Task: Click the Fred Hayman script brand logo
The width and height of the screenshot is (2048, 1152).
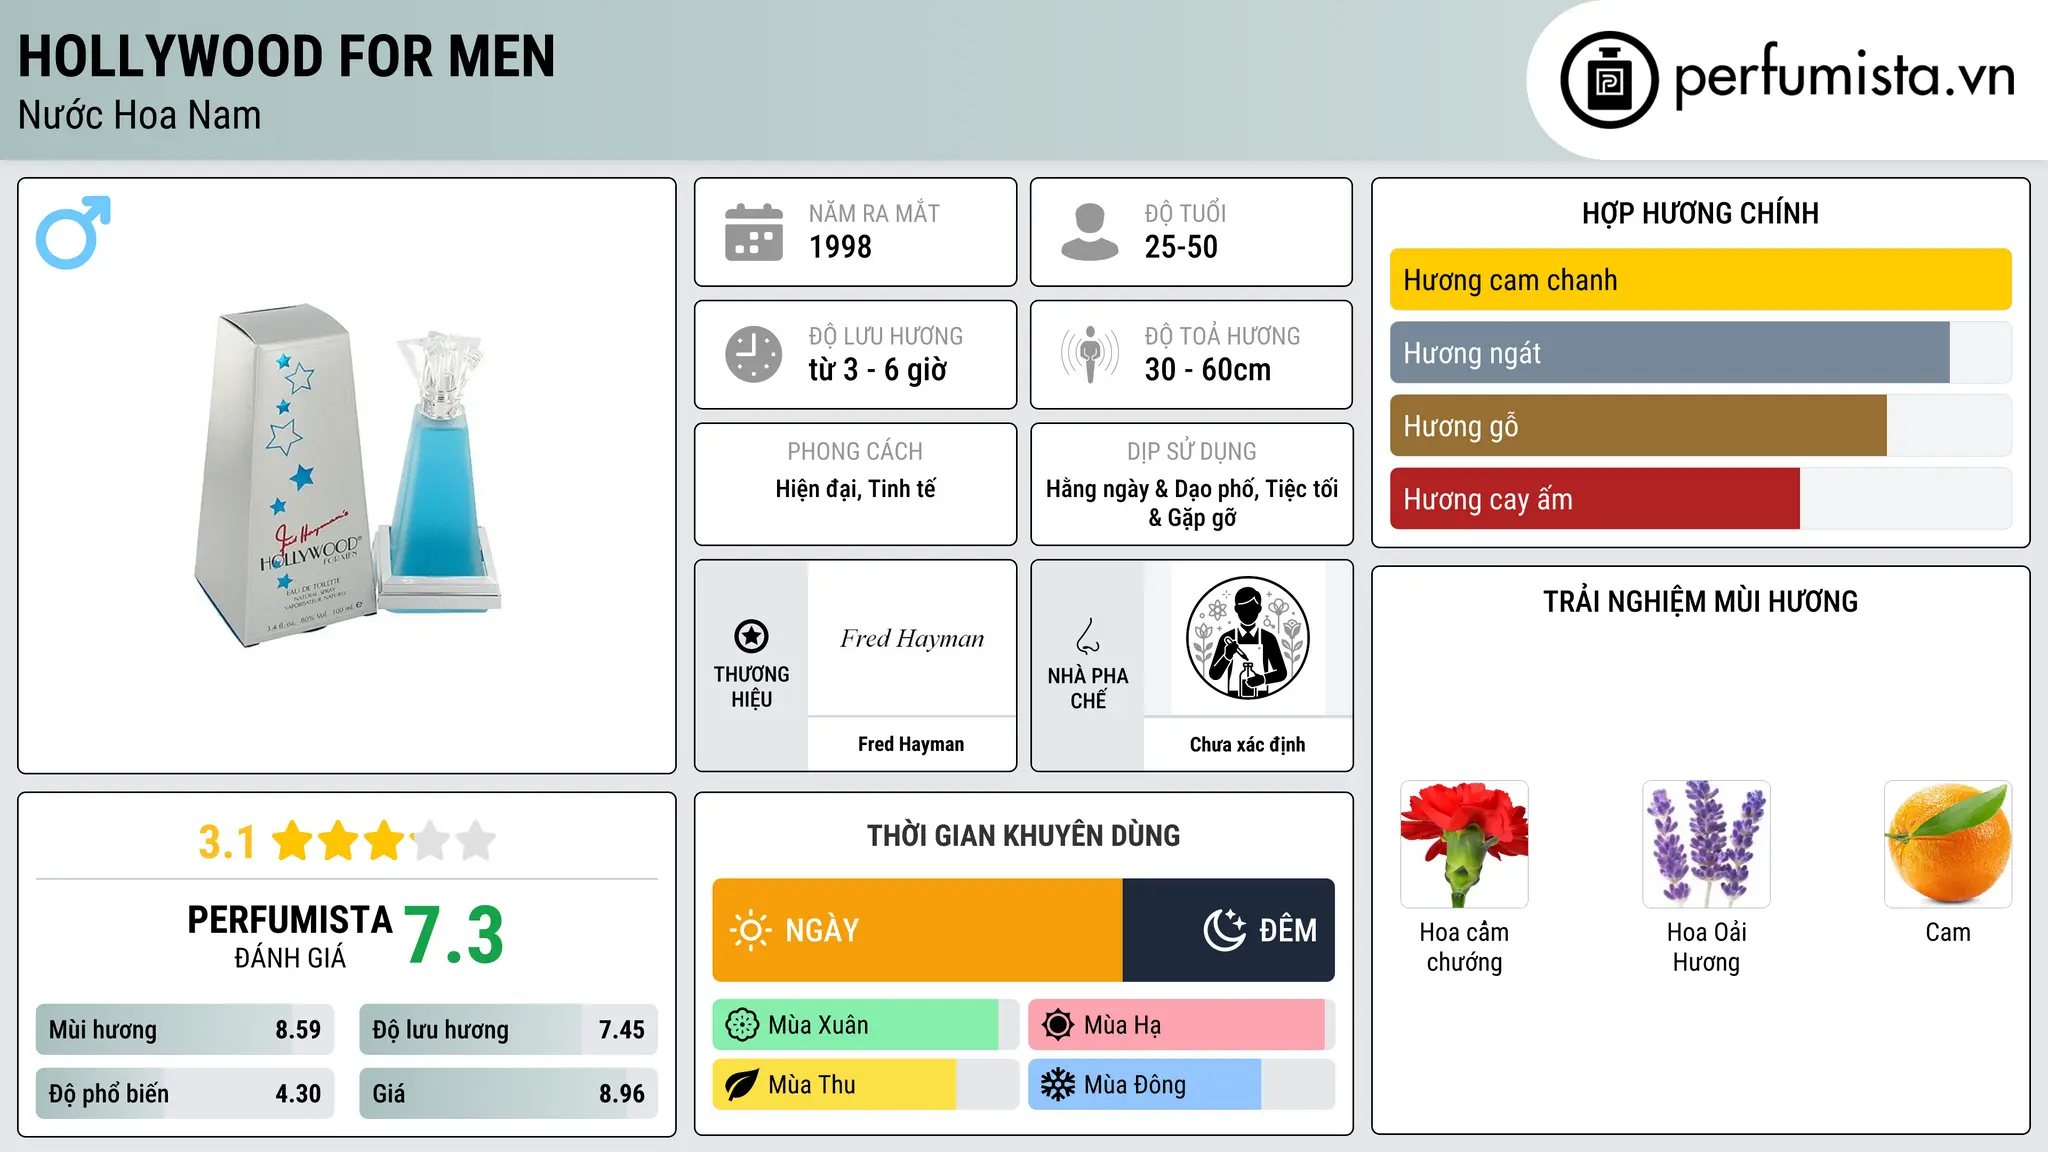Action: (x=912, y=639)
